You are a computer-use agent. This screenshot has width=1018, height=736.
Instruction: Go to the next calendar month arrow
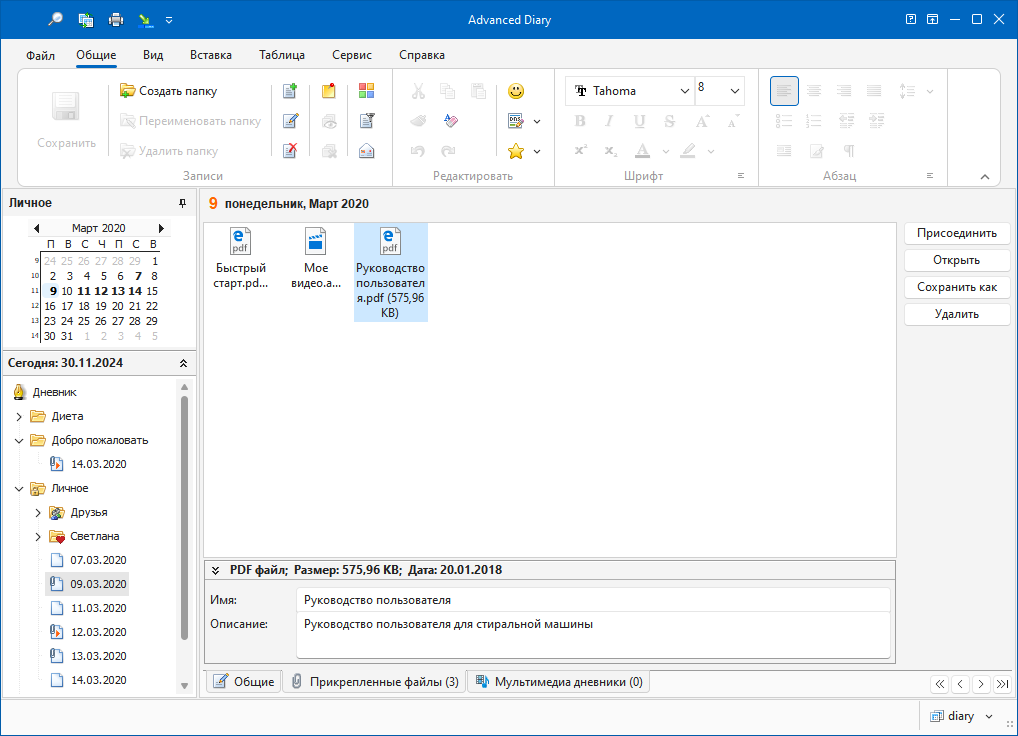coord(161,228)
